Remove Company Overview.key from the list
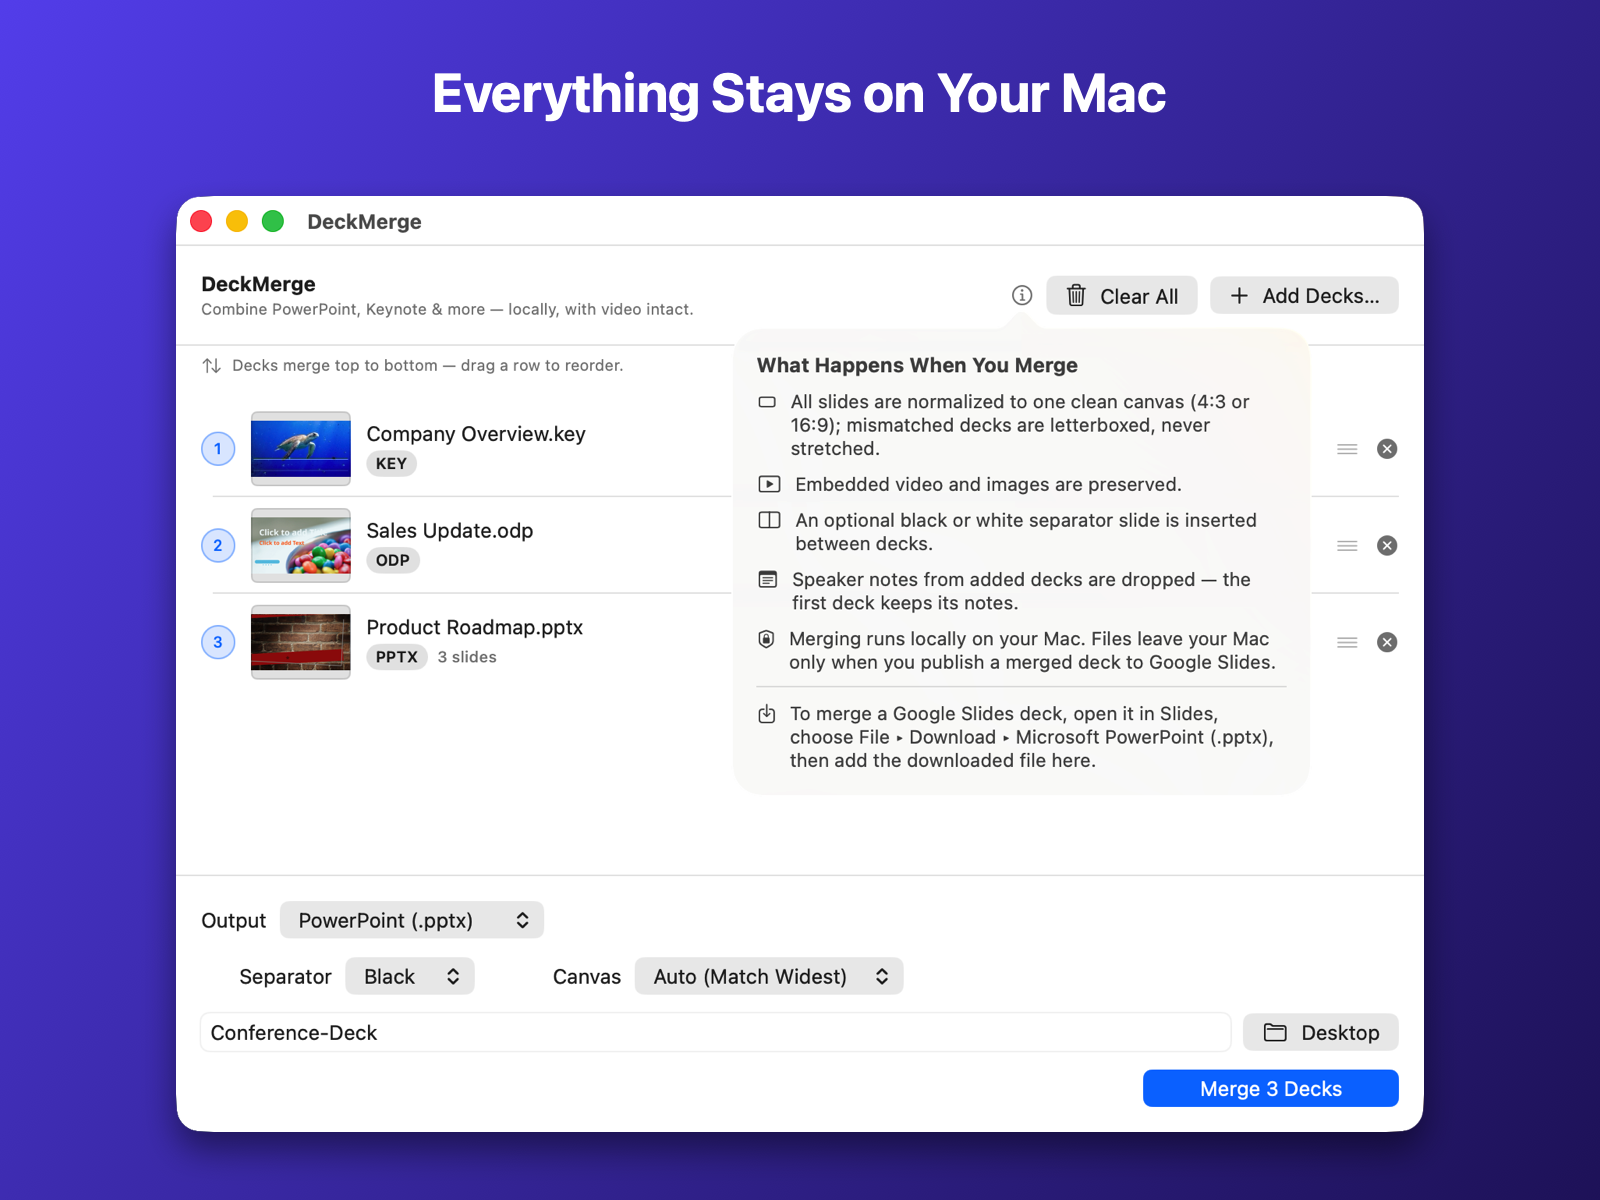The height and width of the screenshot is (1200, 1600). coord(1387,449)
